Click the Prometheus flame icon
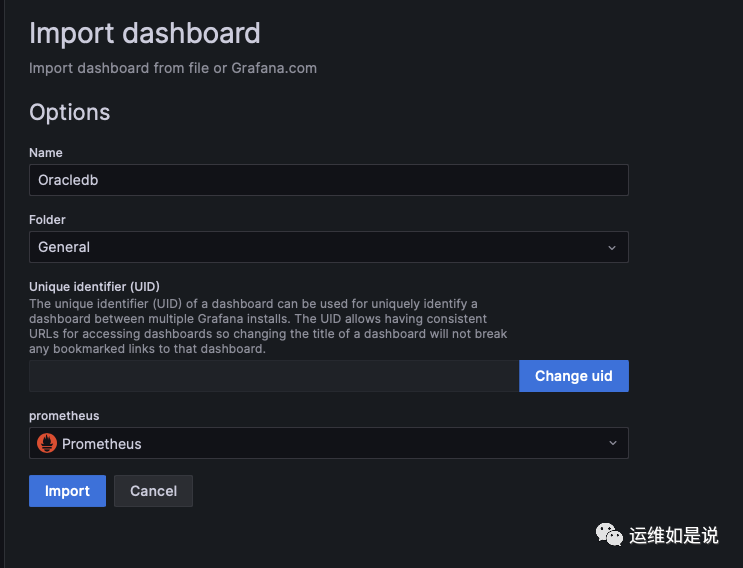Image resolution: width=743 pixels, height=568 pixels. [x=47, y=443]
